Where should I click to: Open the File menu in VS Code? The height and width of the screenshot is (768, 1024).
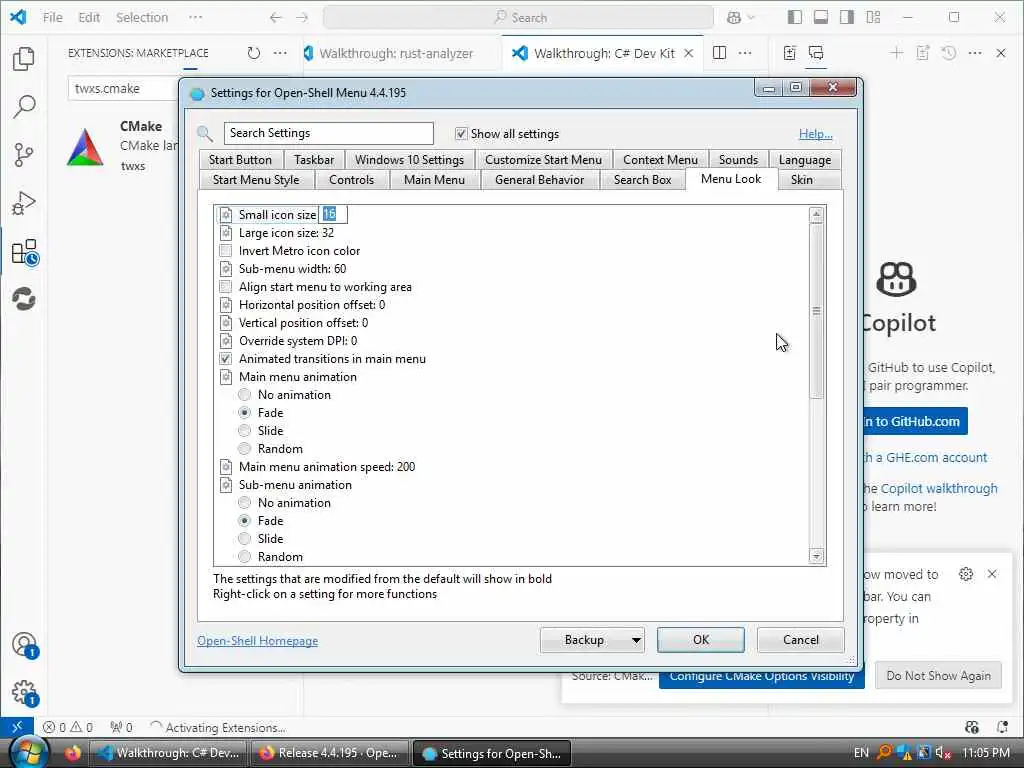pos(53,18)
